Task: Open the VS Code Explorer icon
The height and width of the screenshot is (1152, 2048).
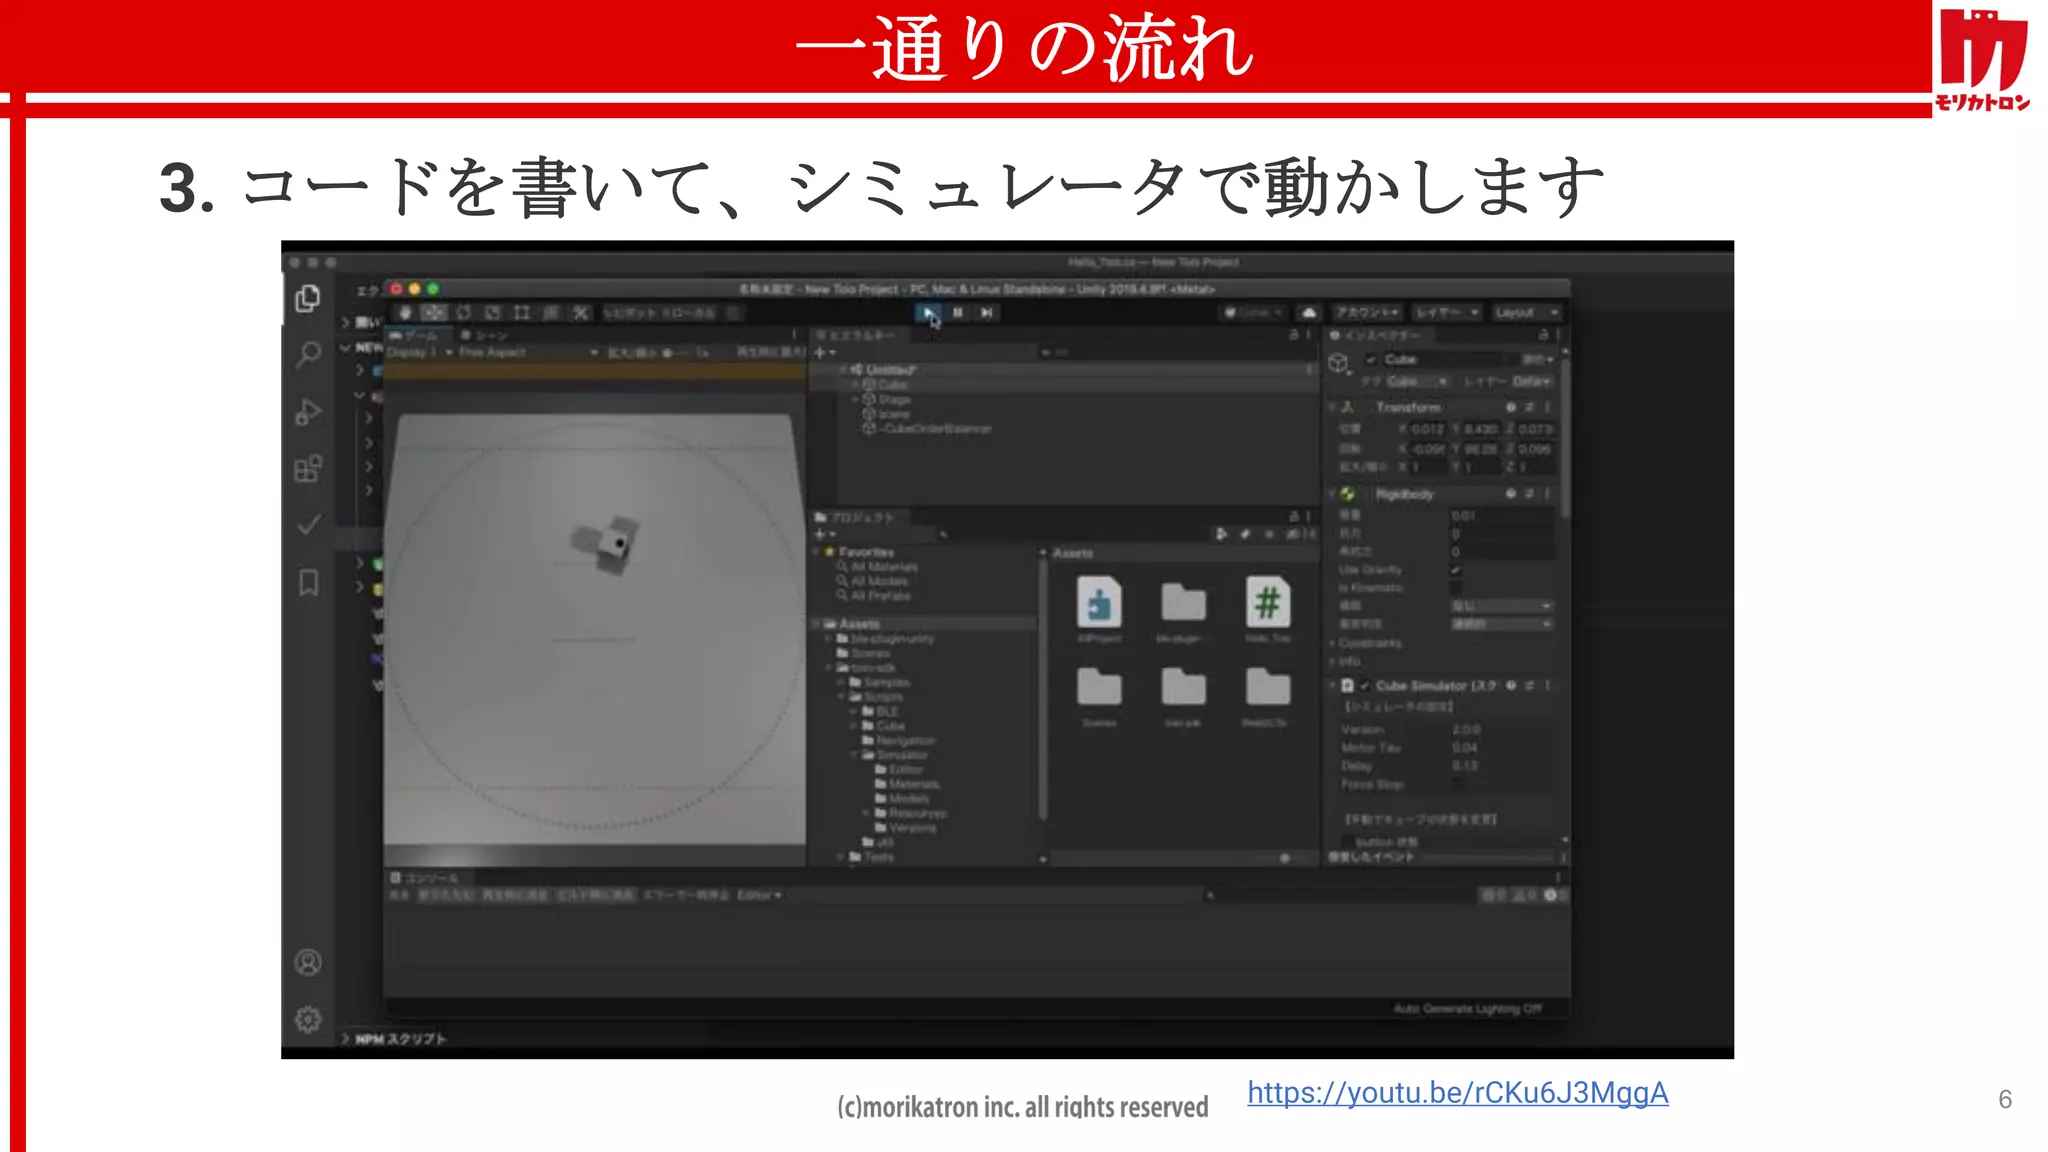Action: tap(308, 298)
